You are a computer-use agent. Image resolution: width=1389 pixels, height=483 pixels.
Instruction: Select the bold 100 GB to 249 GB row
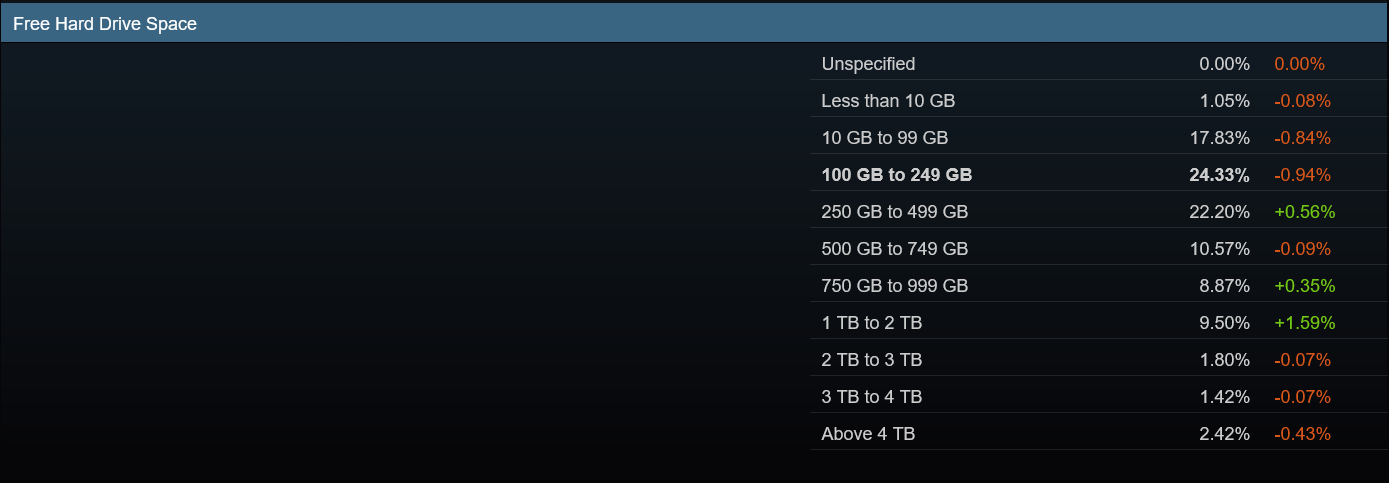pyautogui.click(x=896, y=175)
